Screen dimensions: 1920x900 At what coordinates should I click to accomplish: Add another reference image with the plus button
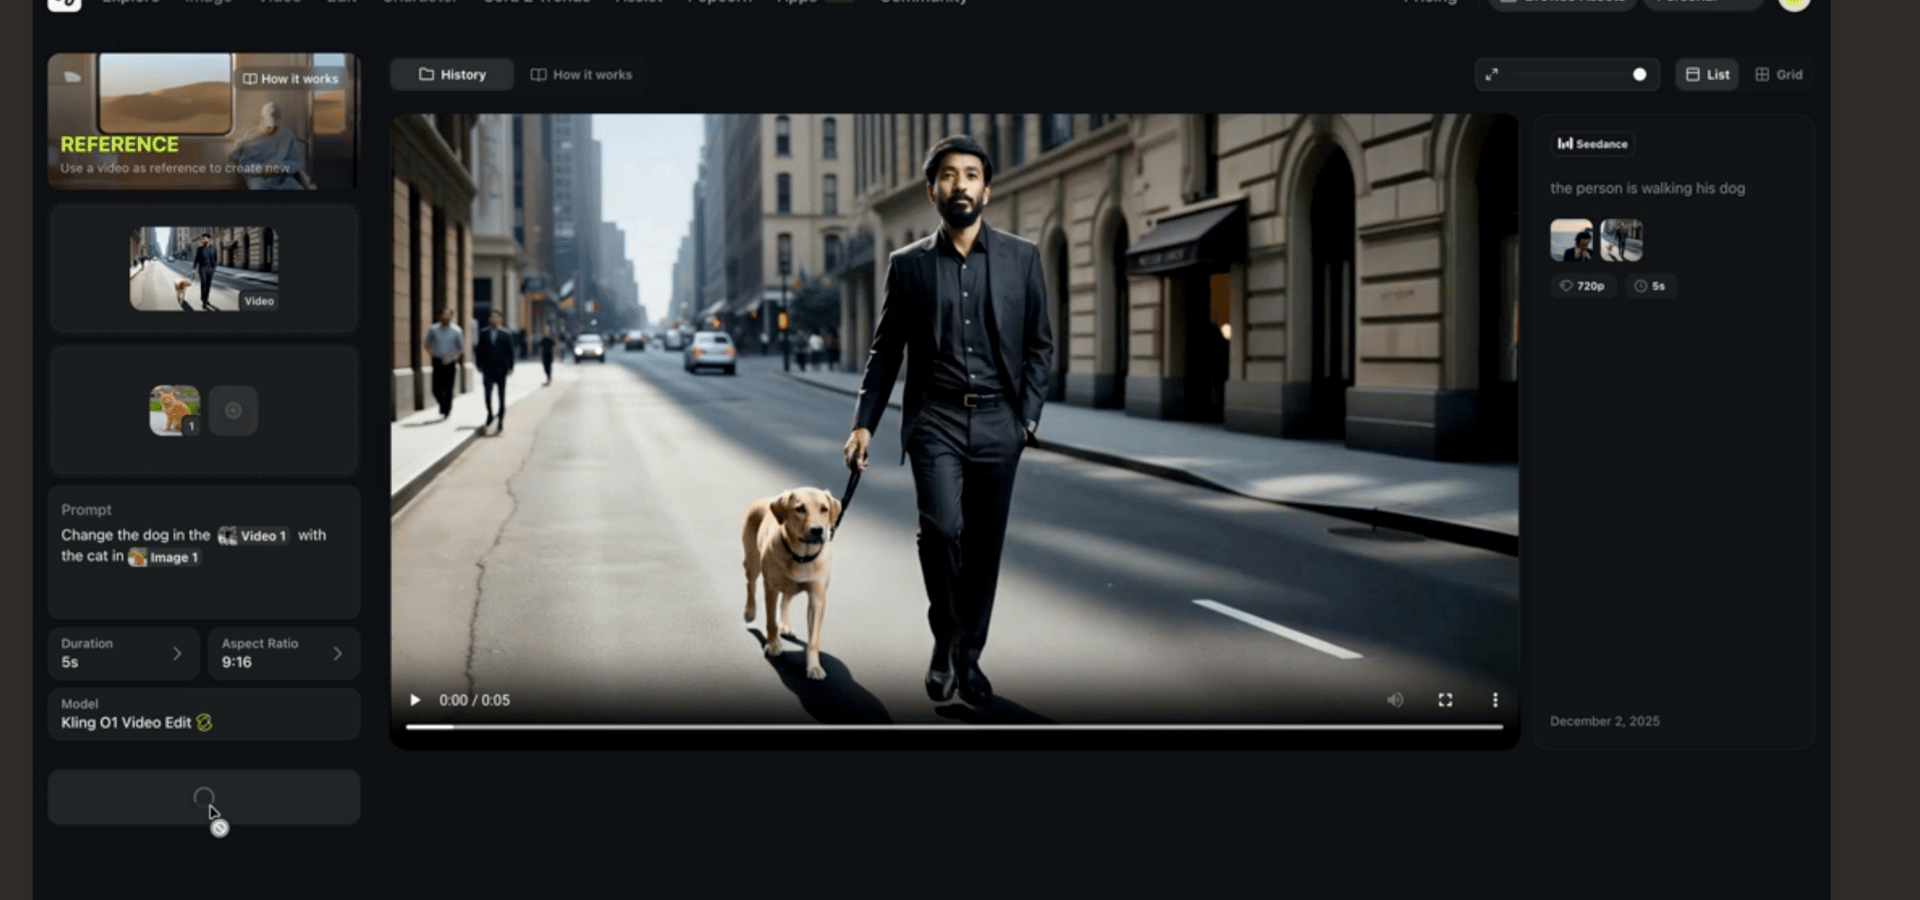[233, 411]
